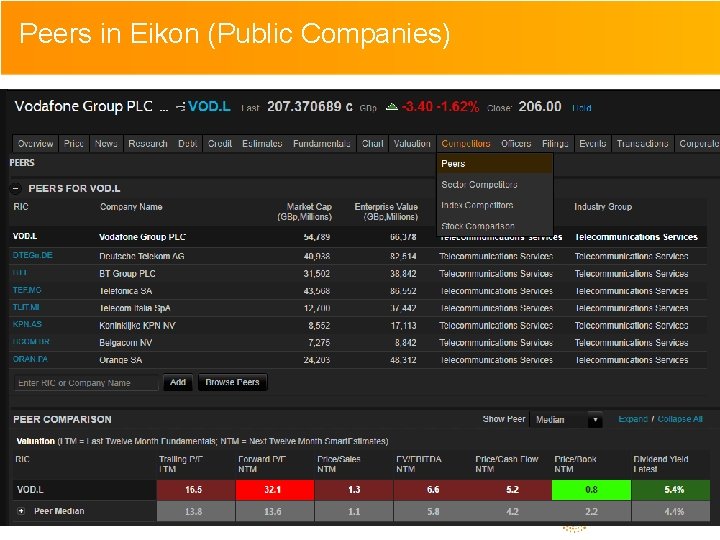Click the Enter RIC or Company Name field
The image size is (720, 540).
(x=86, y=382)
